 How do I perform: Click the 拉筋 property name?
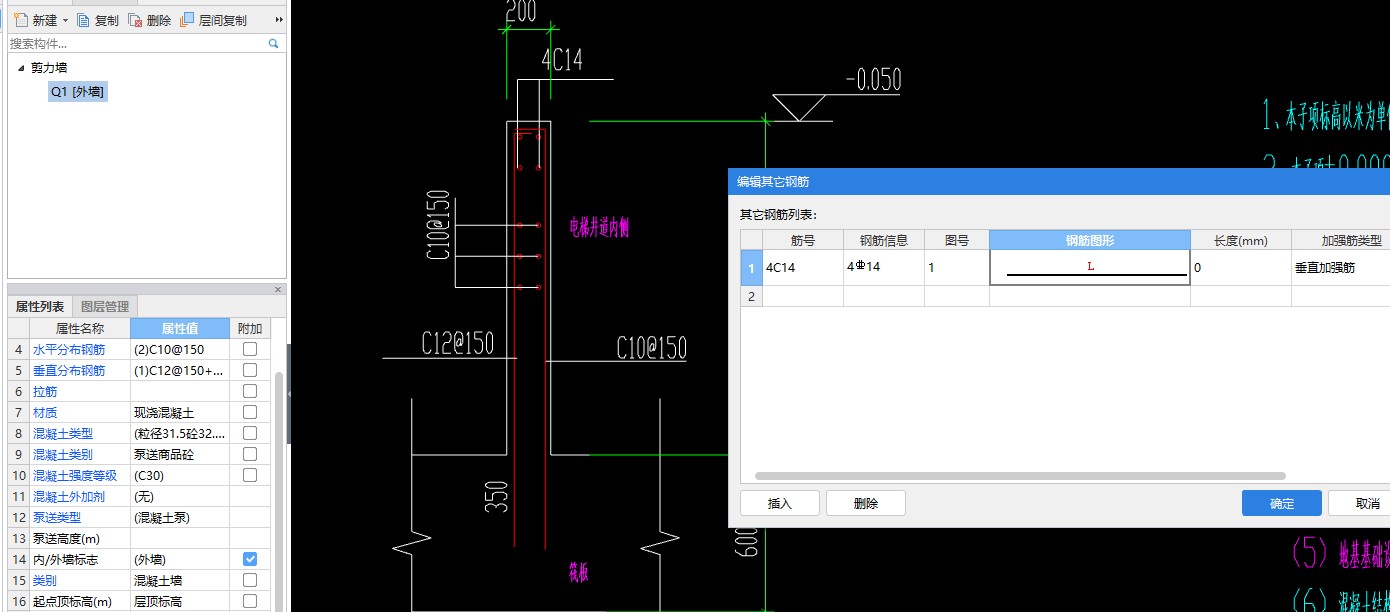coord(45,391)
